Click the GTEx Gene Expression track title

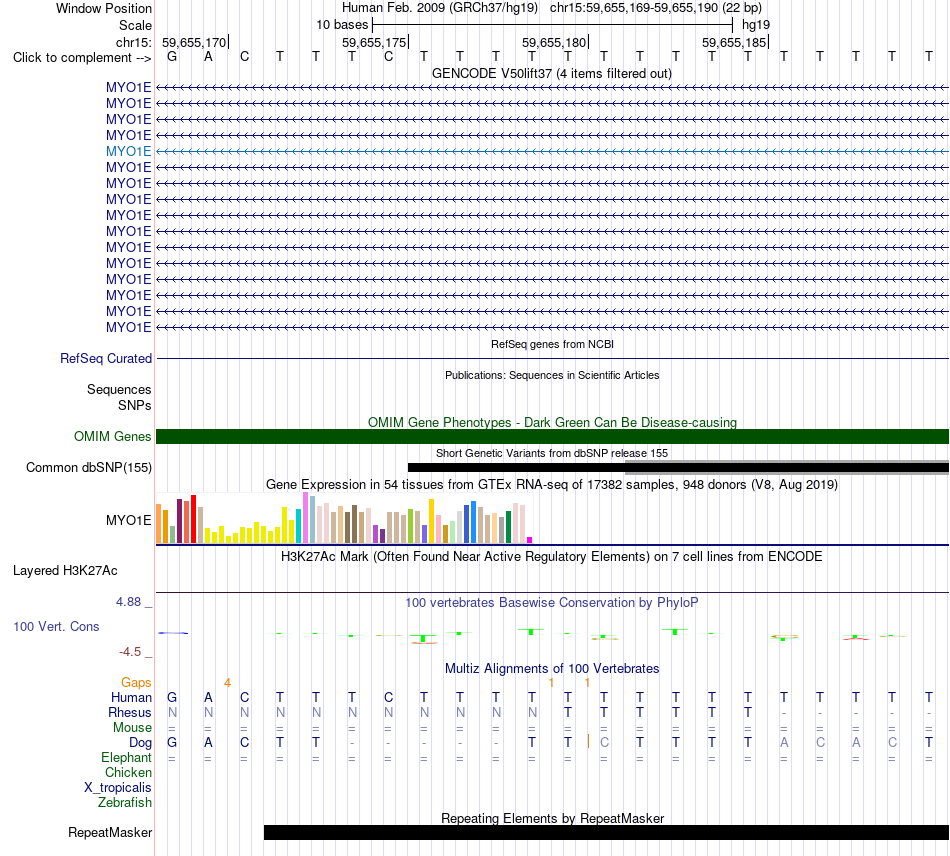coord(552,485)
